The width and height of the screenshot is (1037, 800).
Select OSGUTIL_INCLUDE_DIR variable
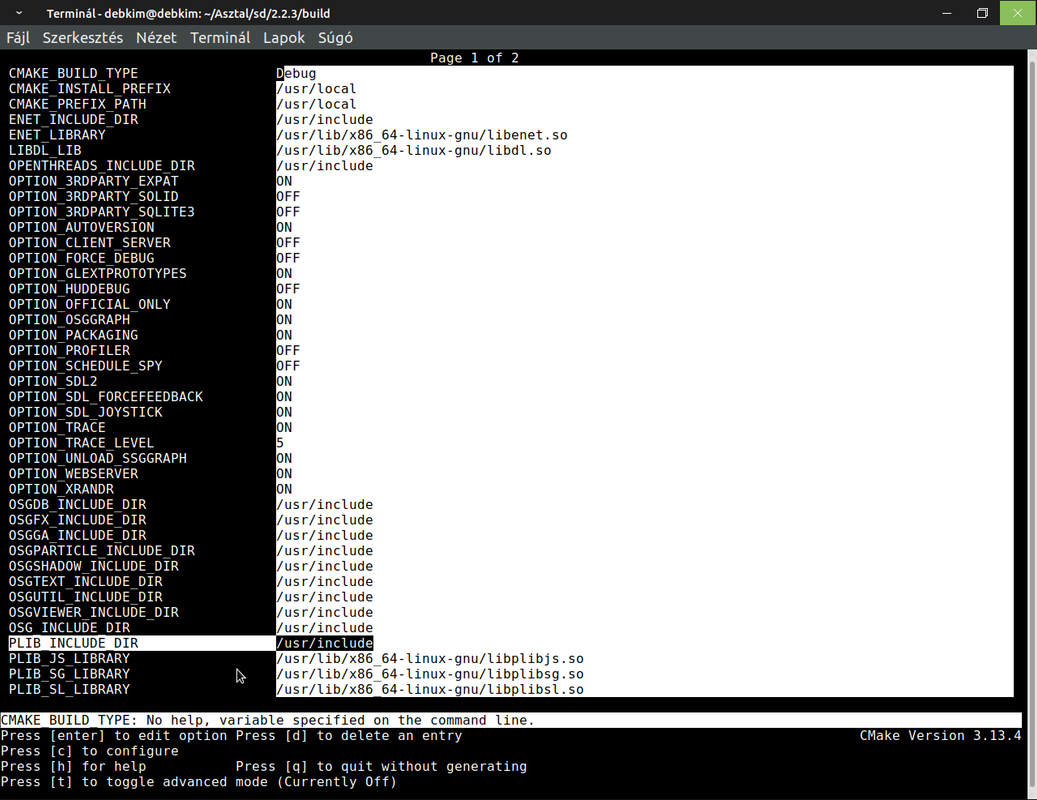click(x=85, y=597)
